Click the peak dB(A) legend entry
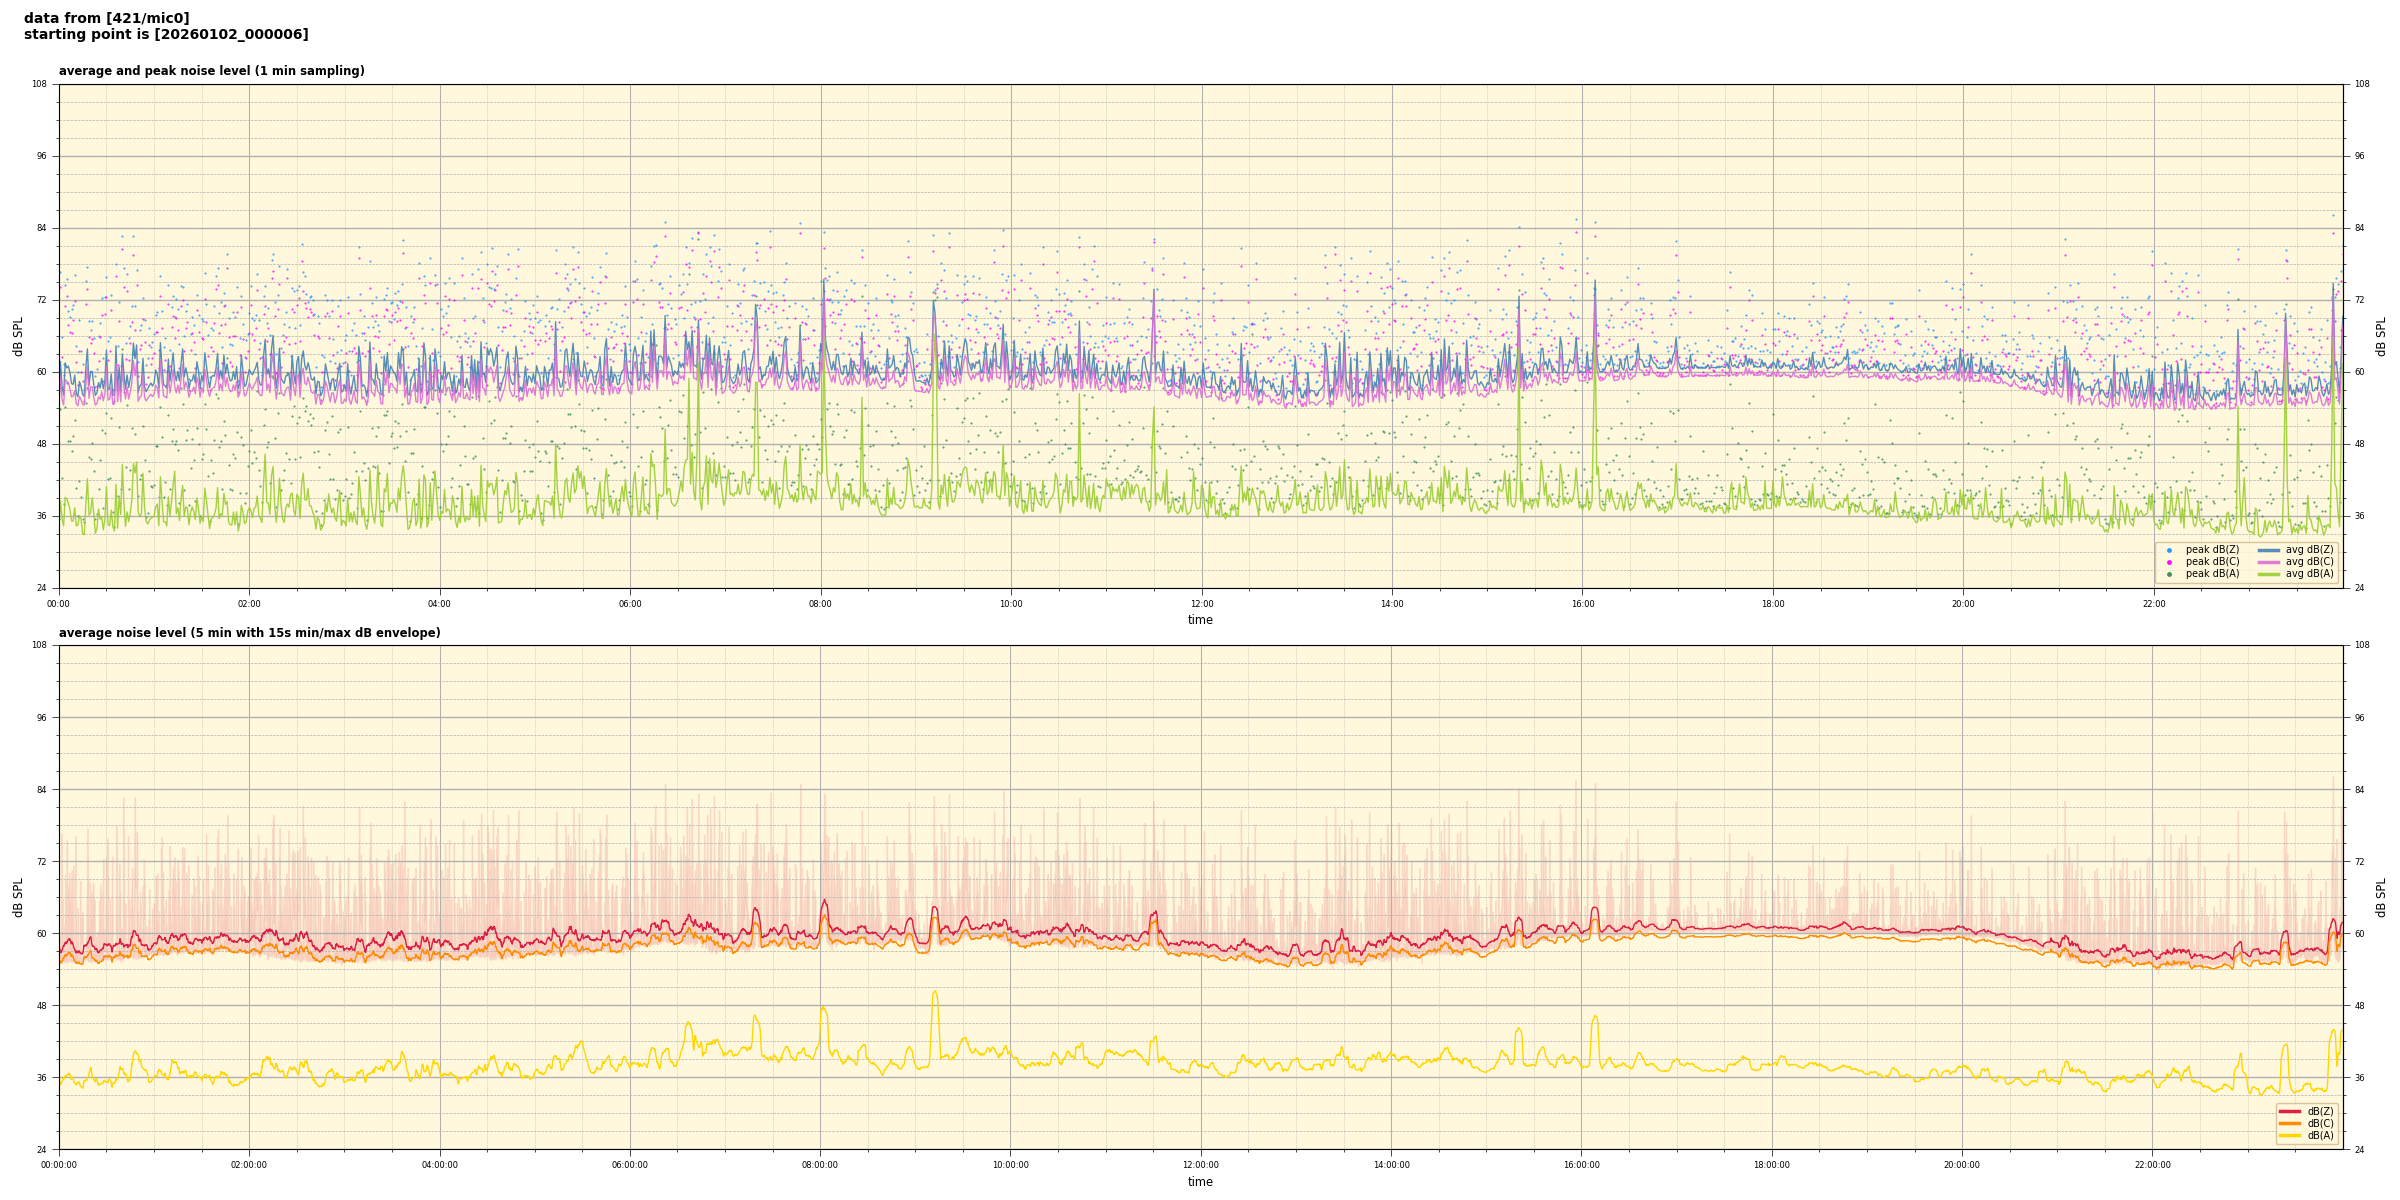2400x1200 pixels. point(2212,574)
